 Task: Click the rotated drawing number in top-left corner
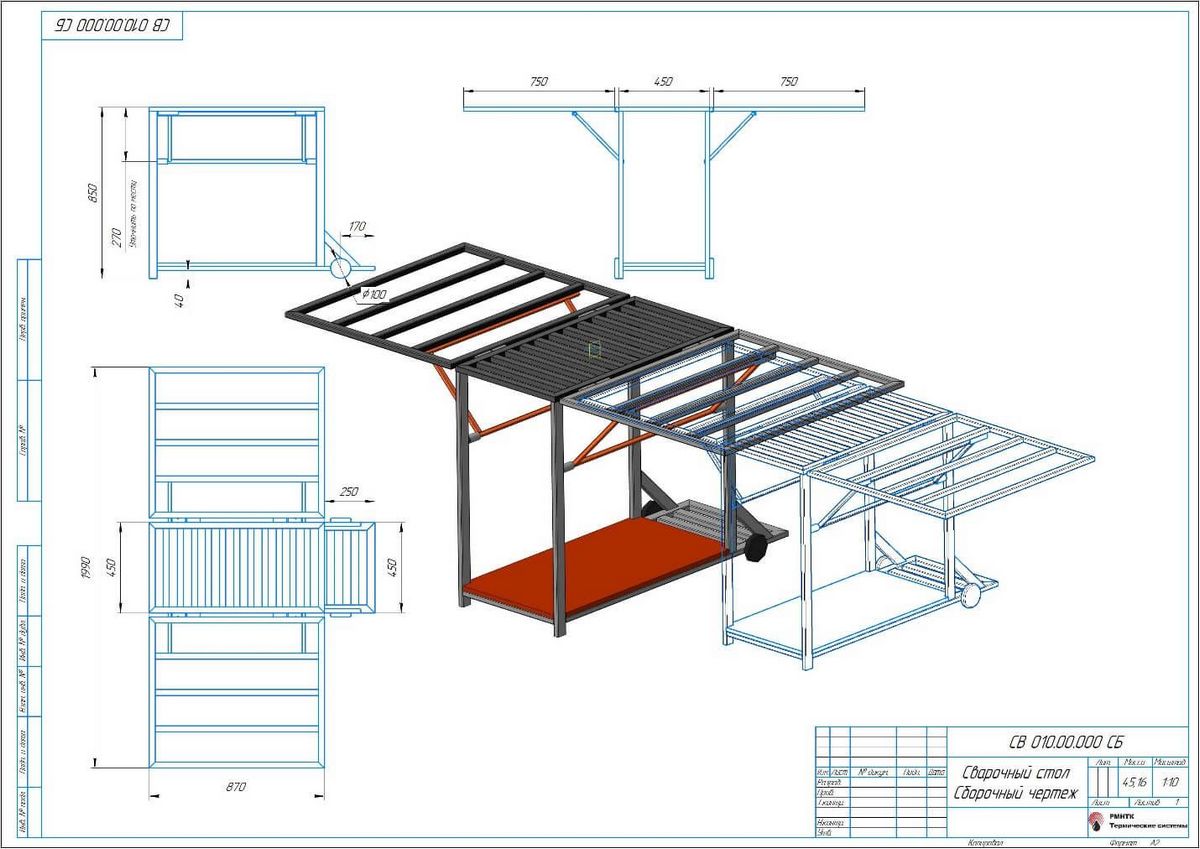click(112, 26)
